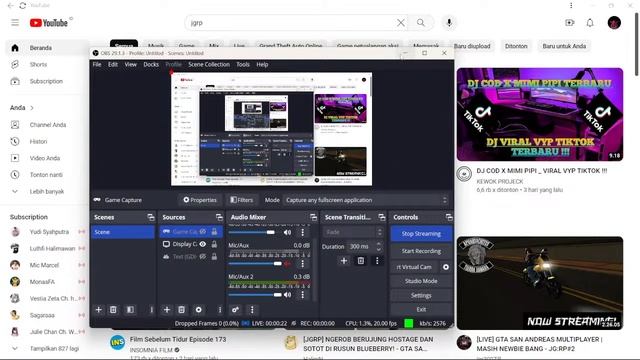Select Scene item in Scenes list
The height and width of the screenshot is (360, 640).
click(122, 232)
